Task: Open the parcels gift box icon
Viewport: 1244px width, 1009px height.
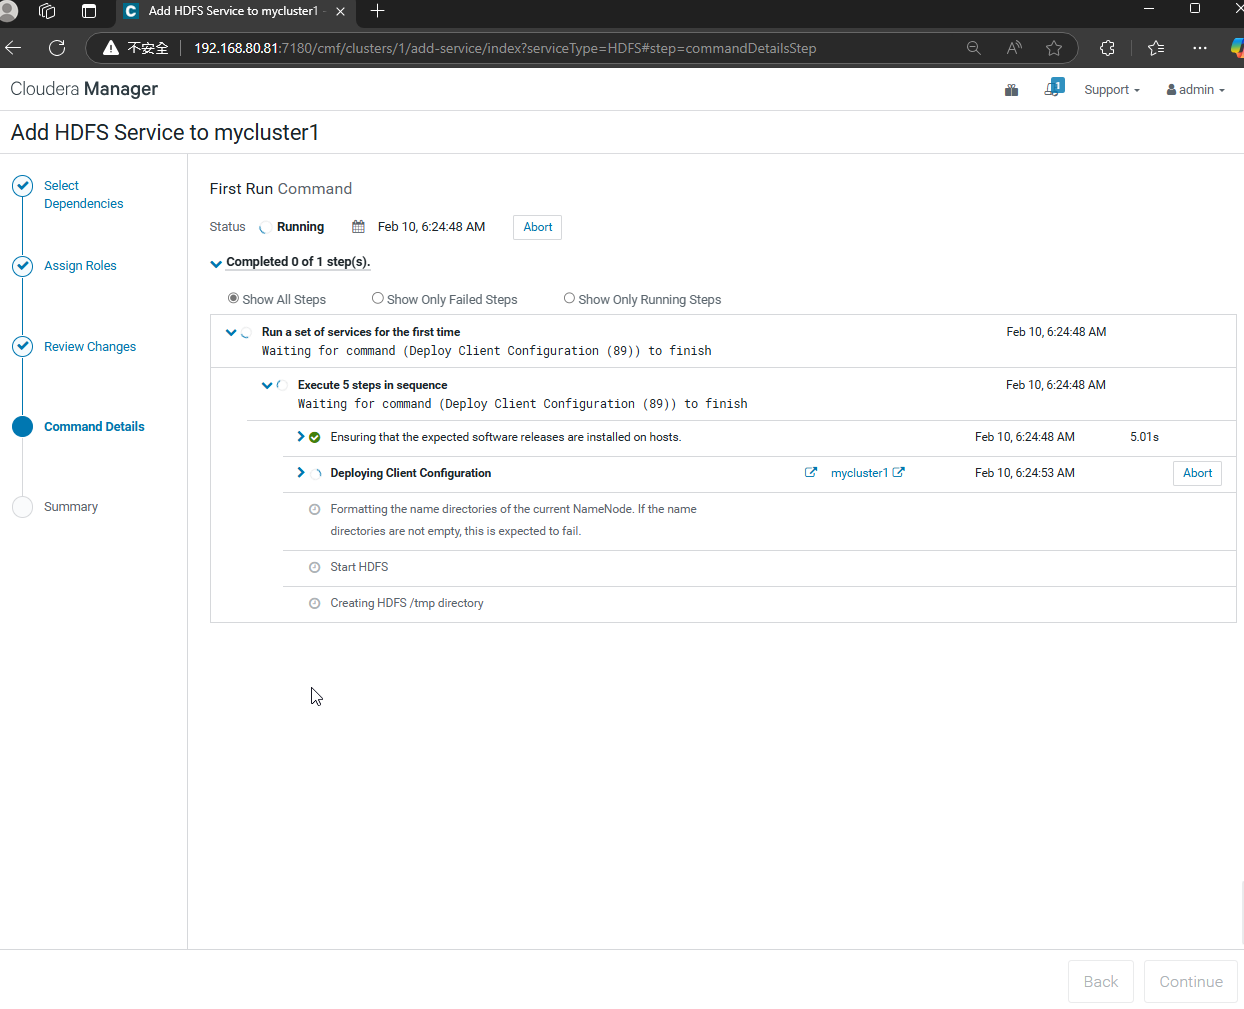Action: (x=1011, y=90)
